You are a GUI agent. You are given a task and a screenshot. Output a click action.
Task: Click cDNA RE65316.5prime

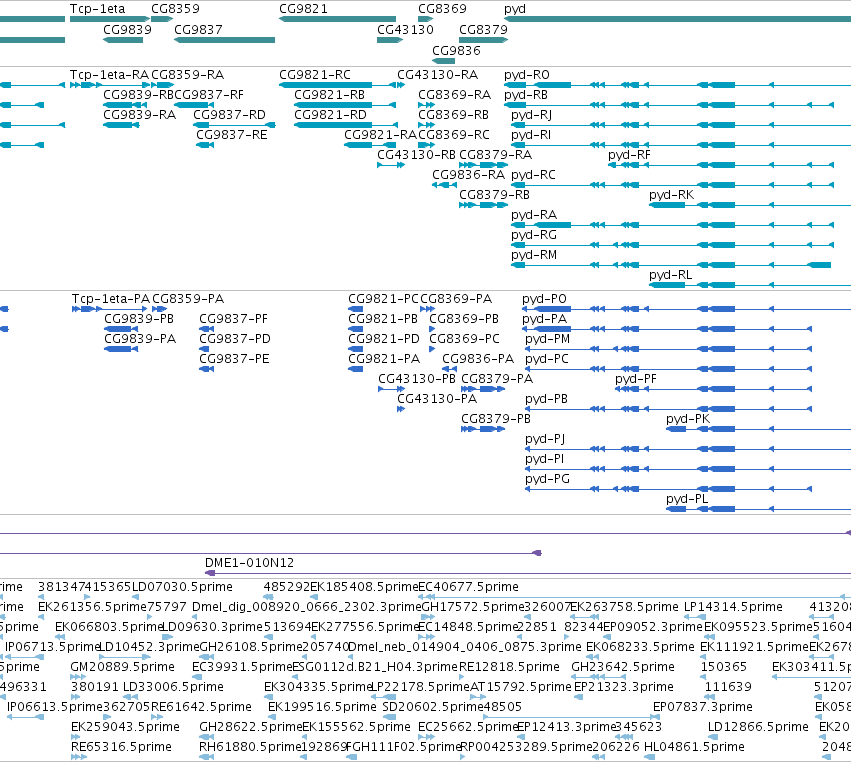click(x=122, y=747)
